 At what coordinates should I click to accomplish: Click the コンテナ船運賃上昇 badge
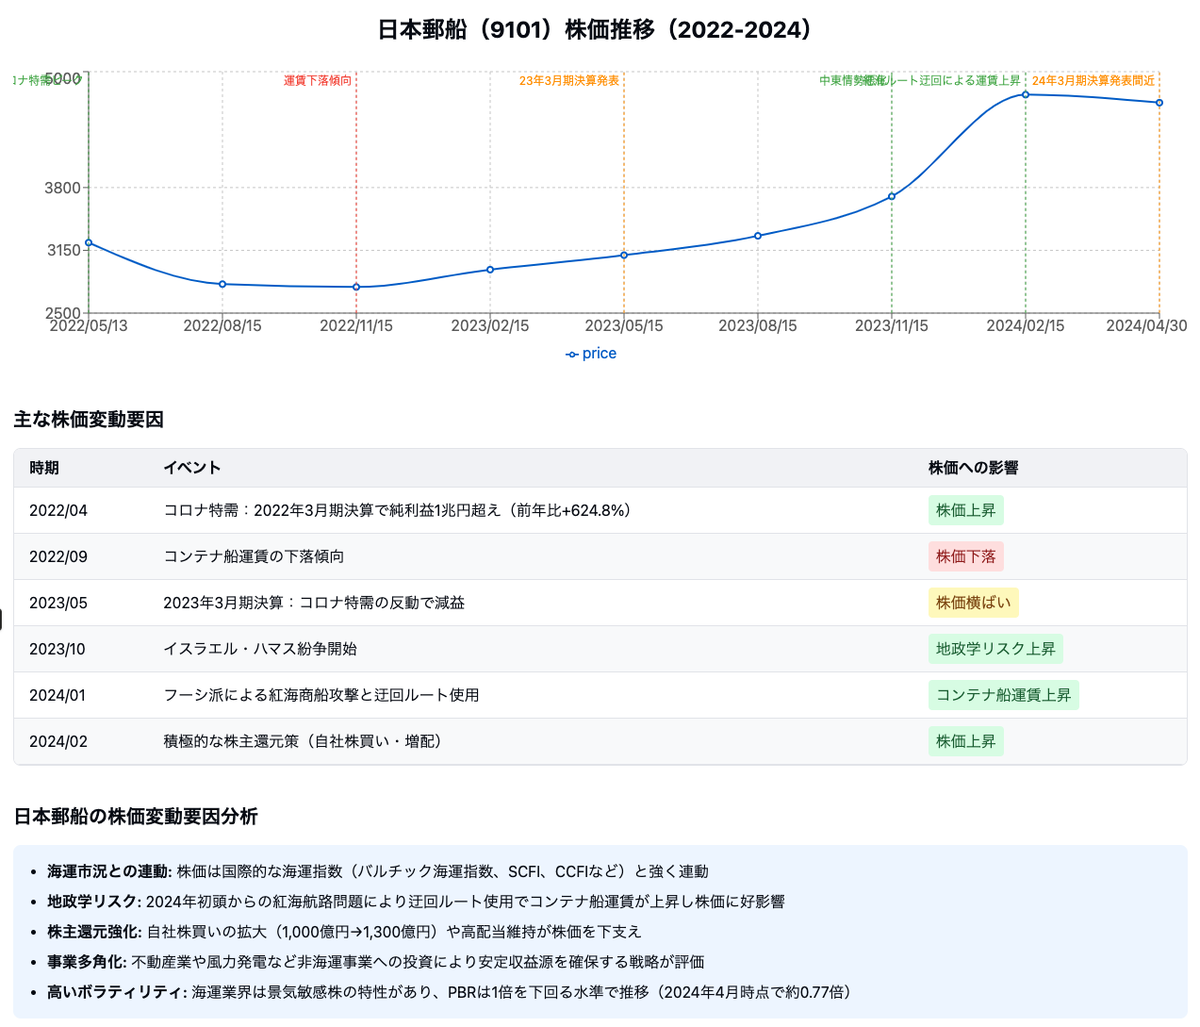[1003, 695]
